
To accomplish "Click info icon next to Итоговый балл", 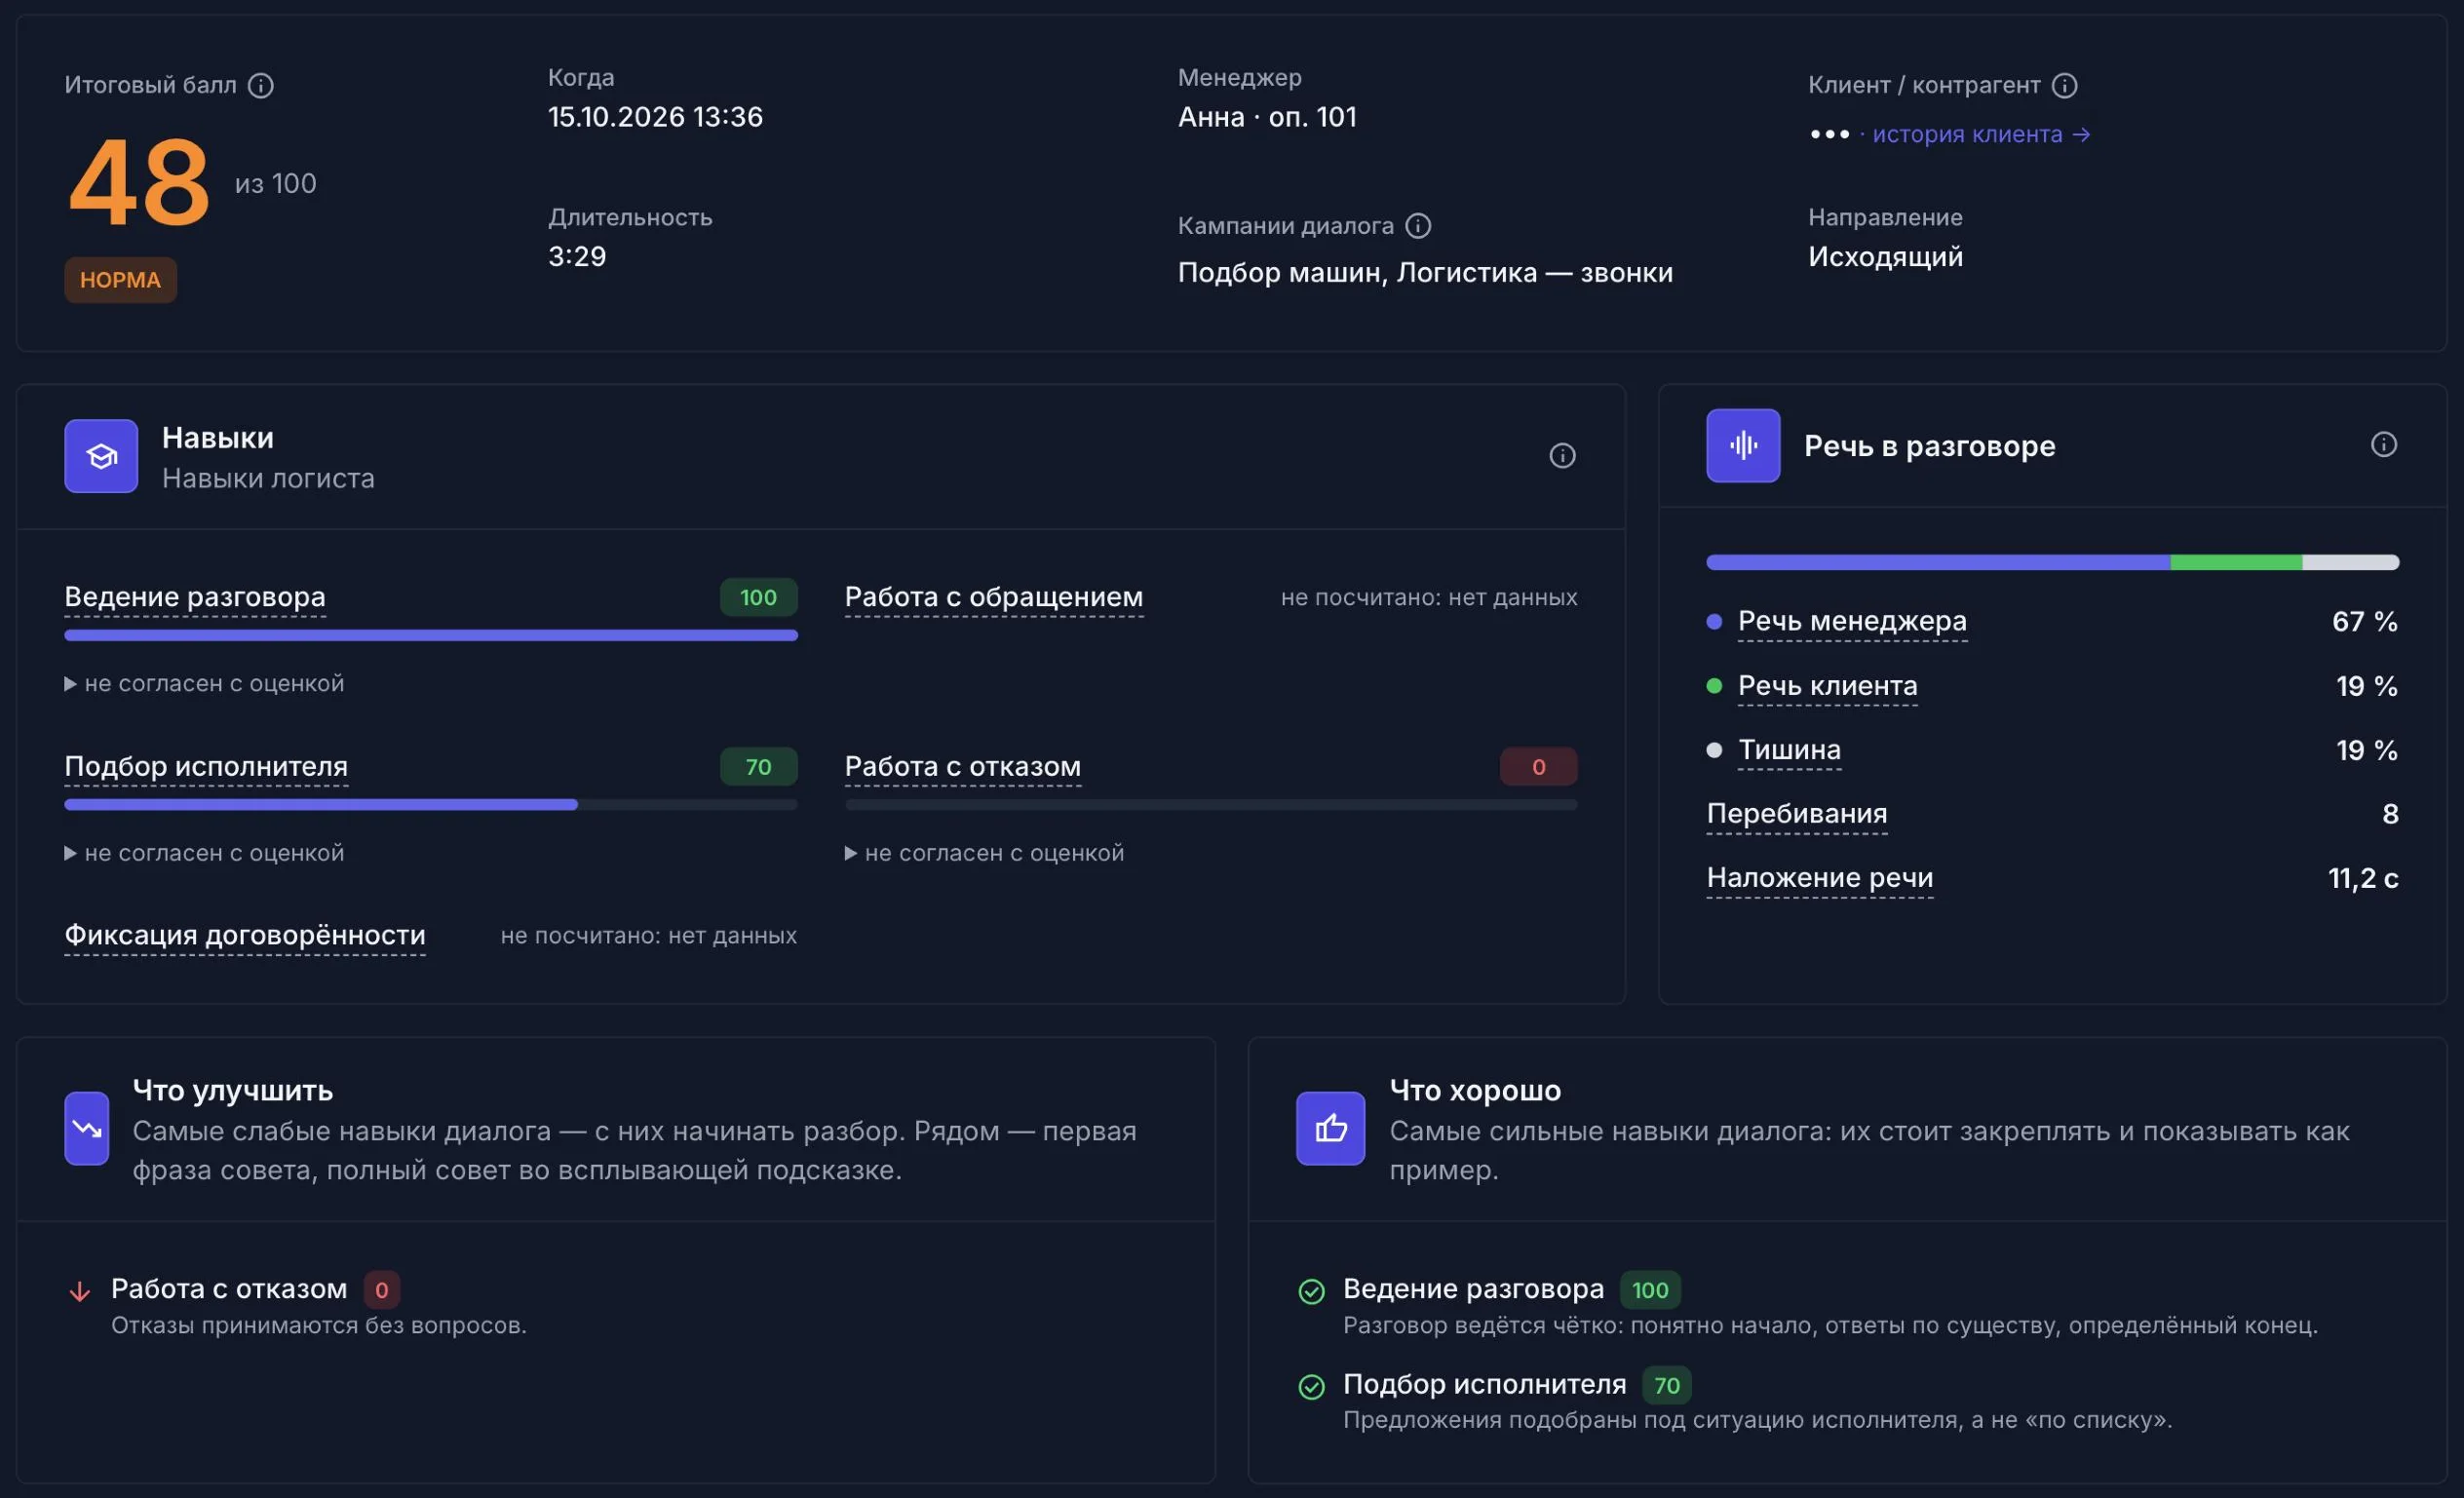I will pyautogui.click(x=261, y=86).
